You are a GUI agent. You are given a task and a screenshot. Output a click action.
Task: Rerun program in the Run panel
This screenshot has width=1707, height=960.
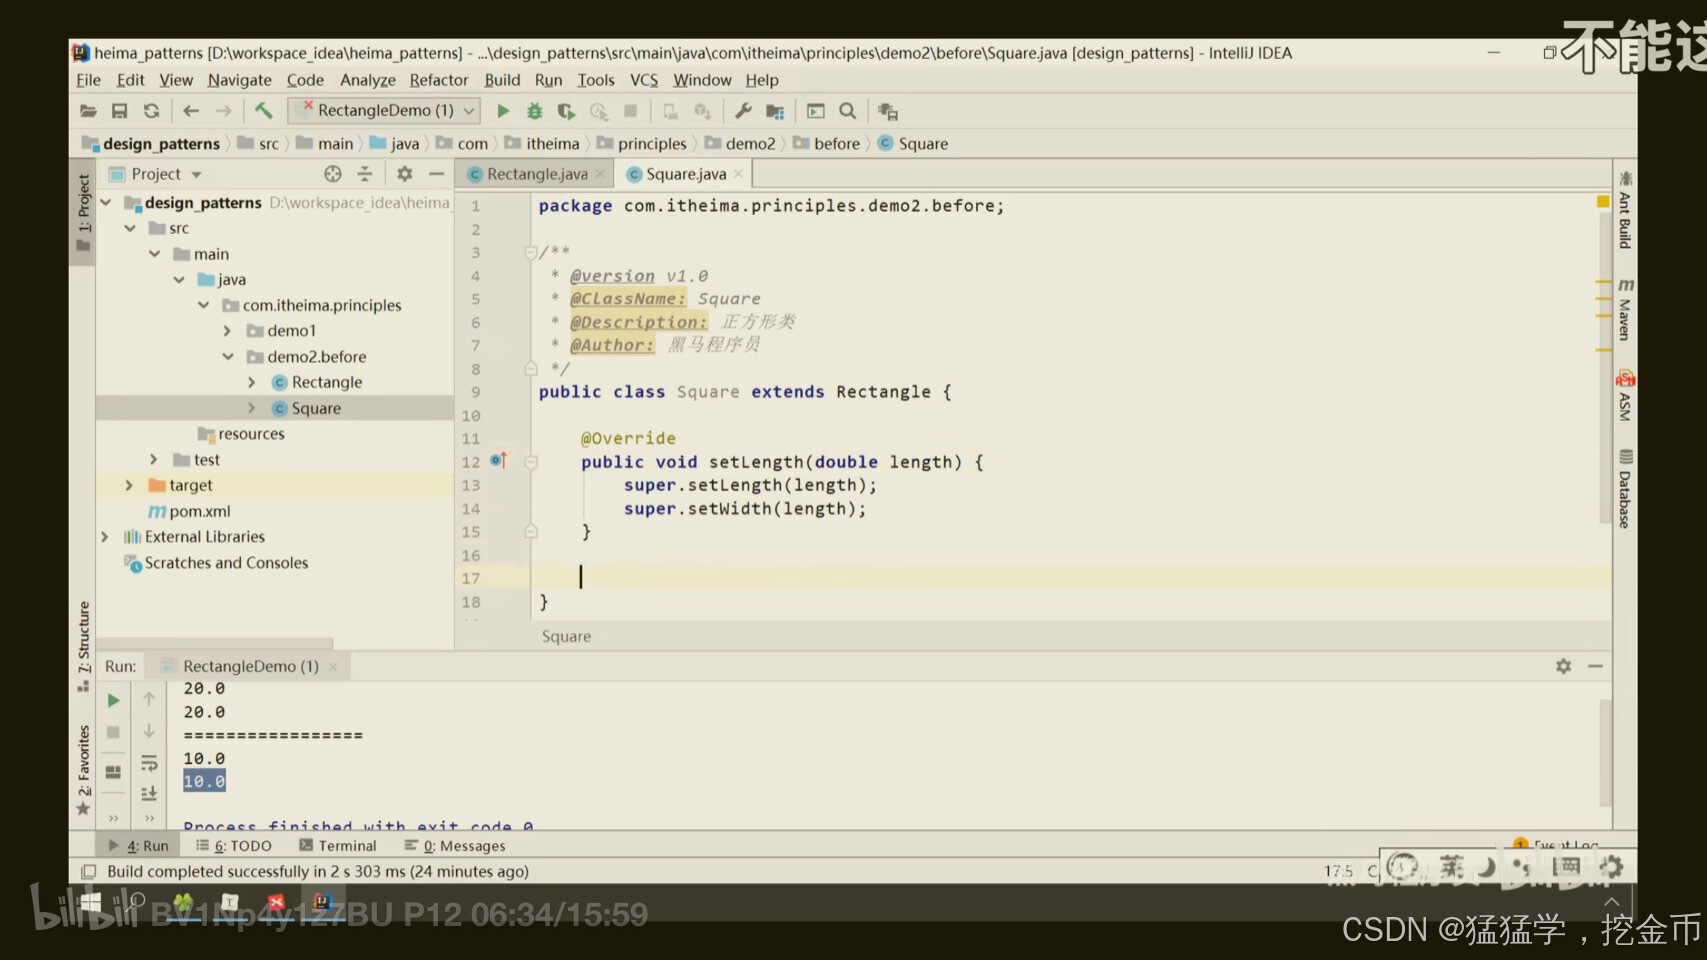(x=113, y=700)
